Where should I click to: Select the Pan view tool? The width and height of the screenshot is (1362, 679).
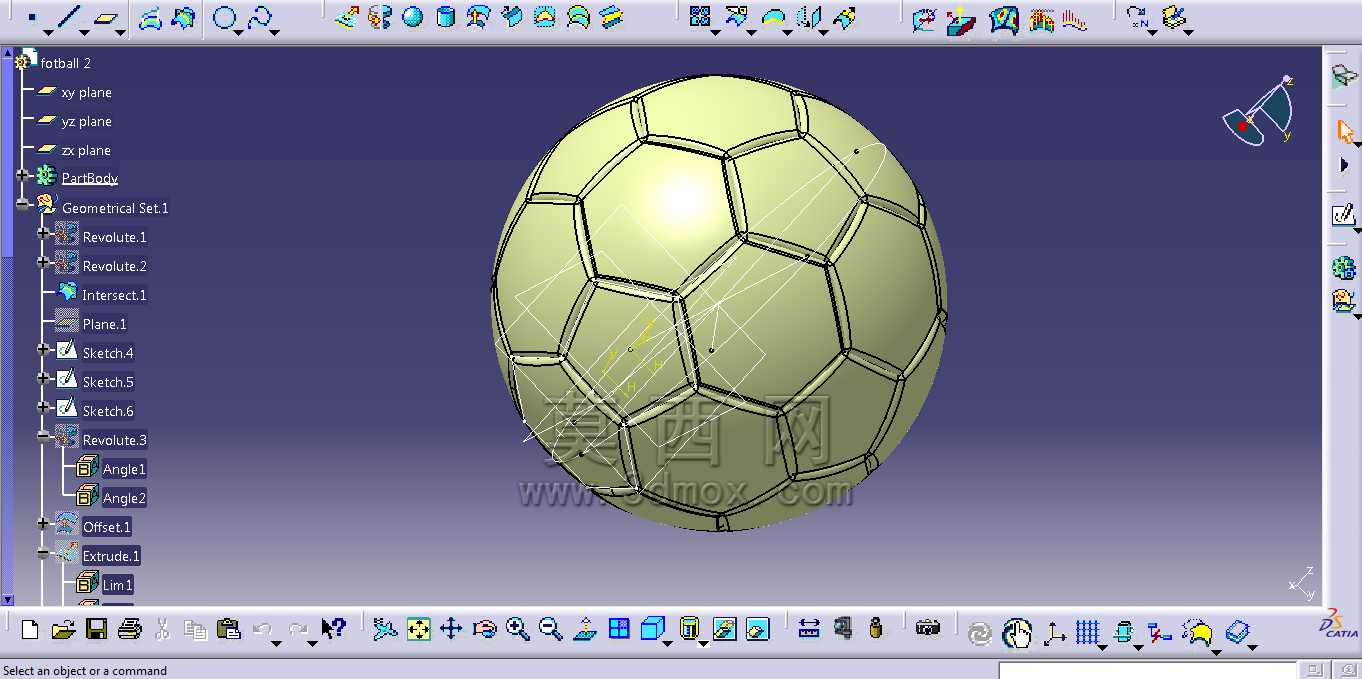click(451, 629)
